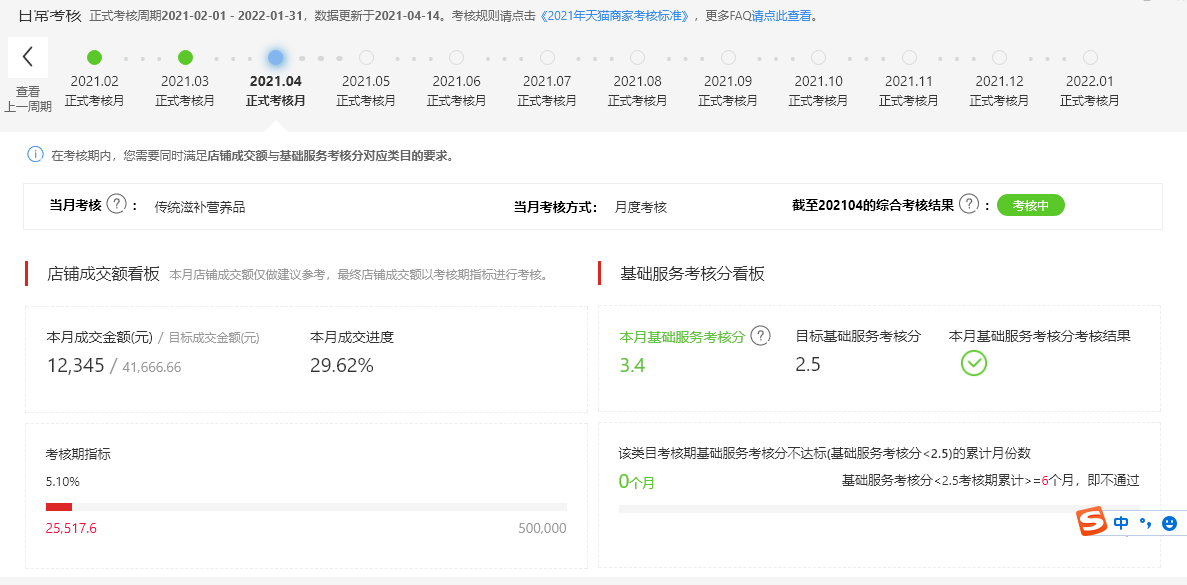Click the 截至202104的综合考核结果 label
The height and width of the screenshot is (585, 1187).
click(x=873, y=204)
